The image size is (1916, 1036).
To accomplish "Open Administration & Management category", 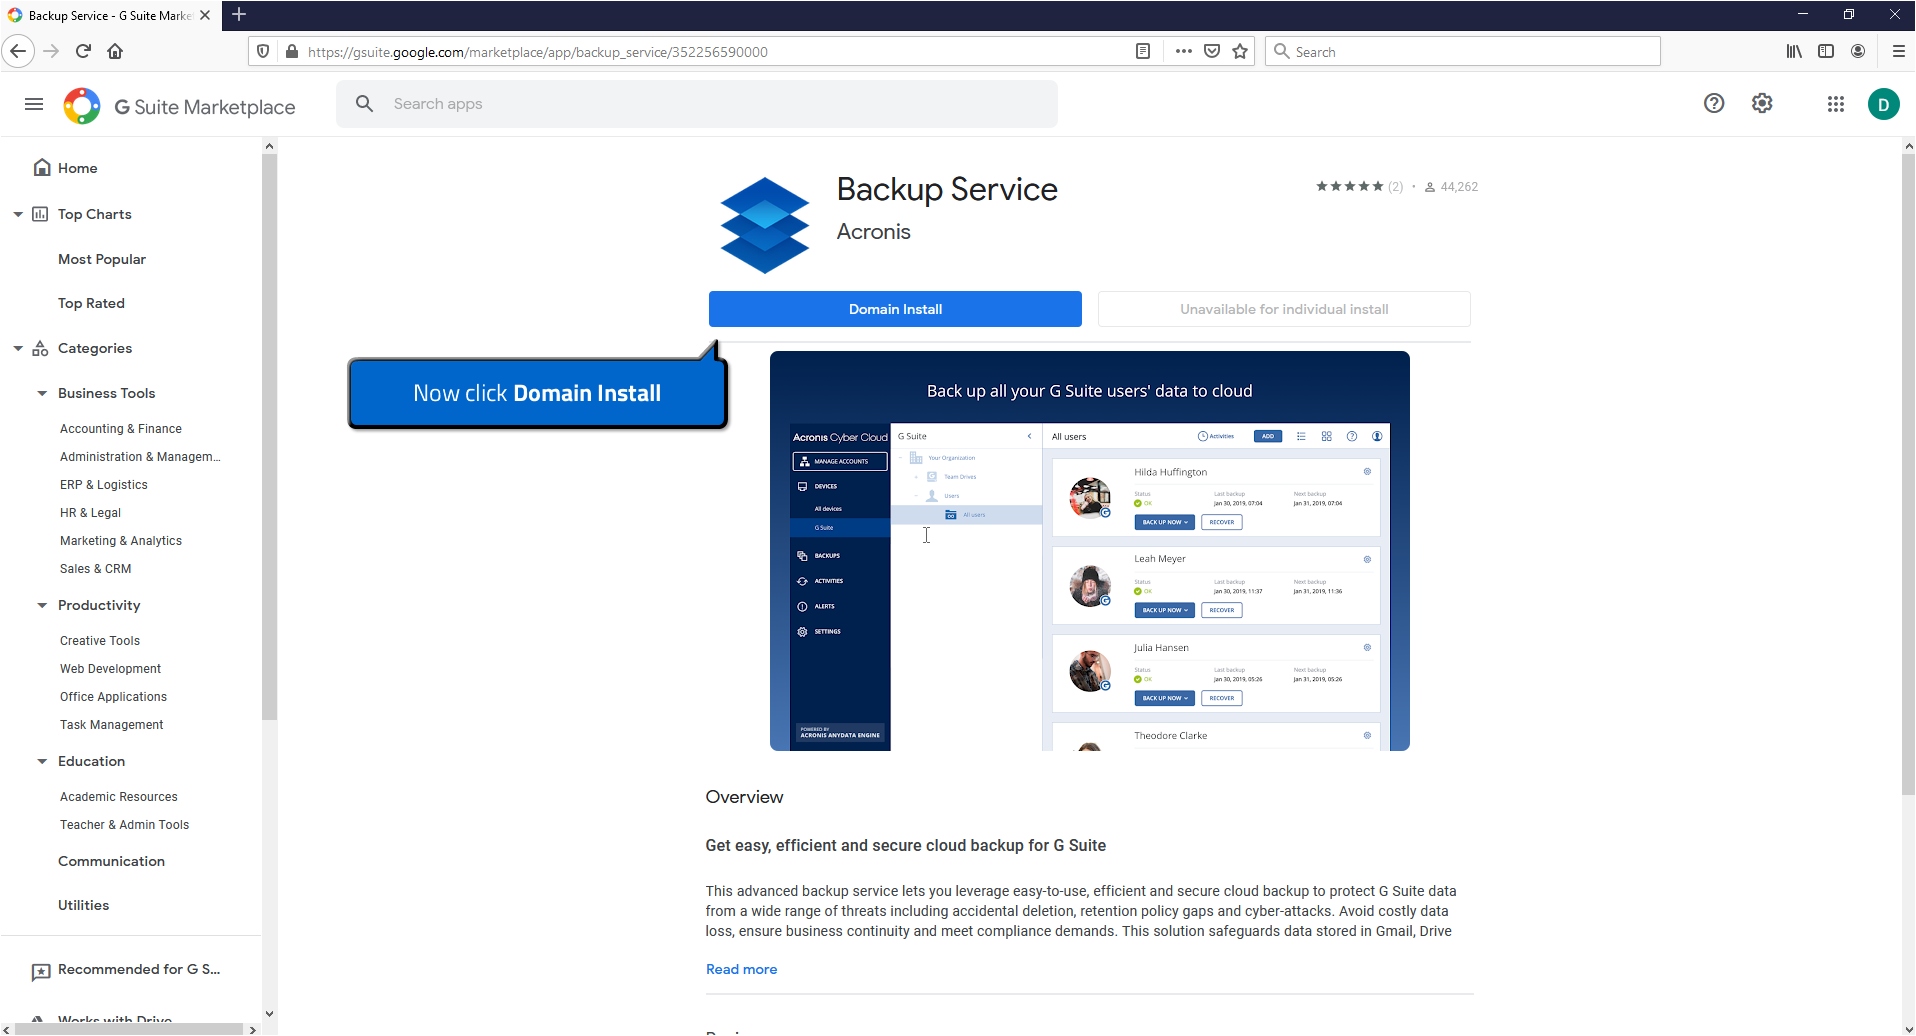I will (140, 457).
